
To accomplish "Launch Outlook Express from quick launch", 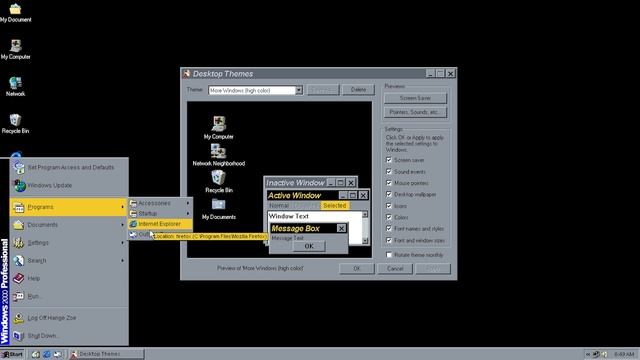I will point(58,354).
